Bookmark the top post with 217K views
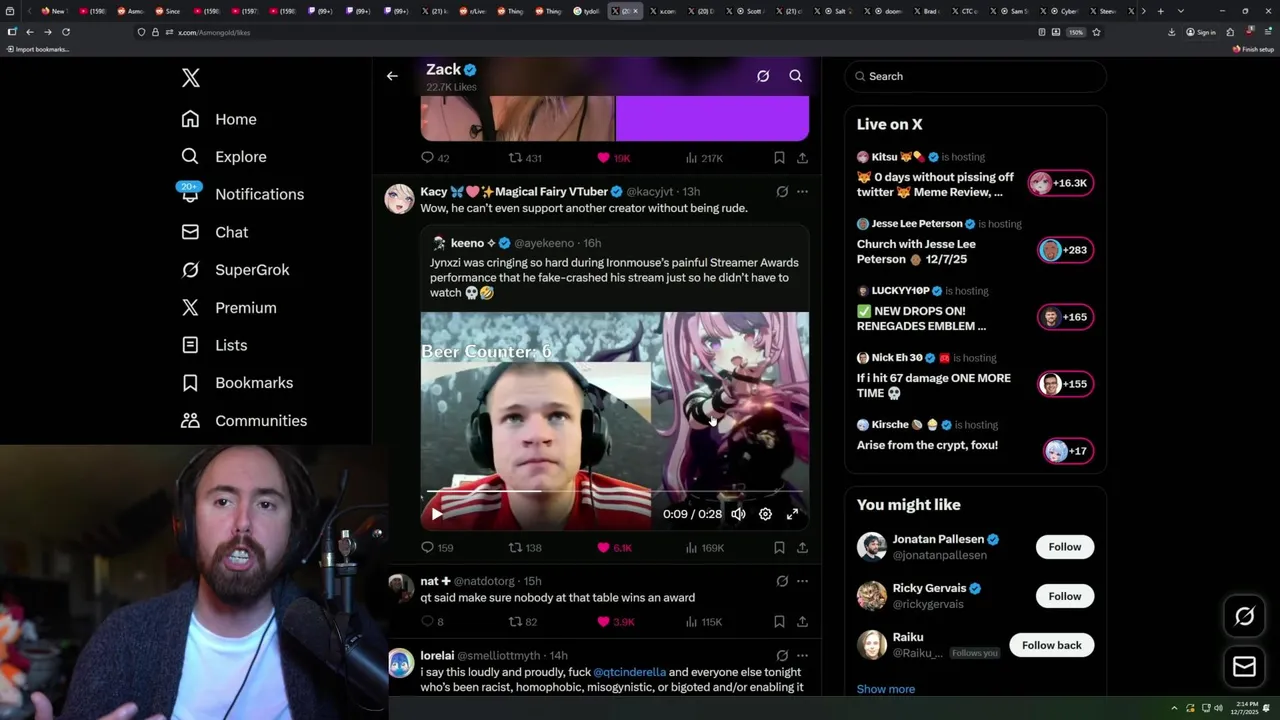 coord(779,158)
